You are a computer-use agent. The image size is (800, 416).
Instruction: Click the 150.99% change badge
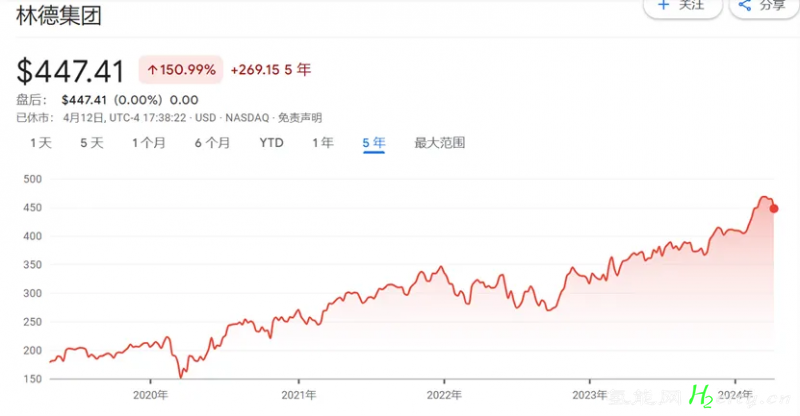click(181, 69)
